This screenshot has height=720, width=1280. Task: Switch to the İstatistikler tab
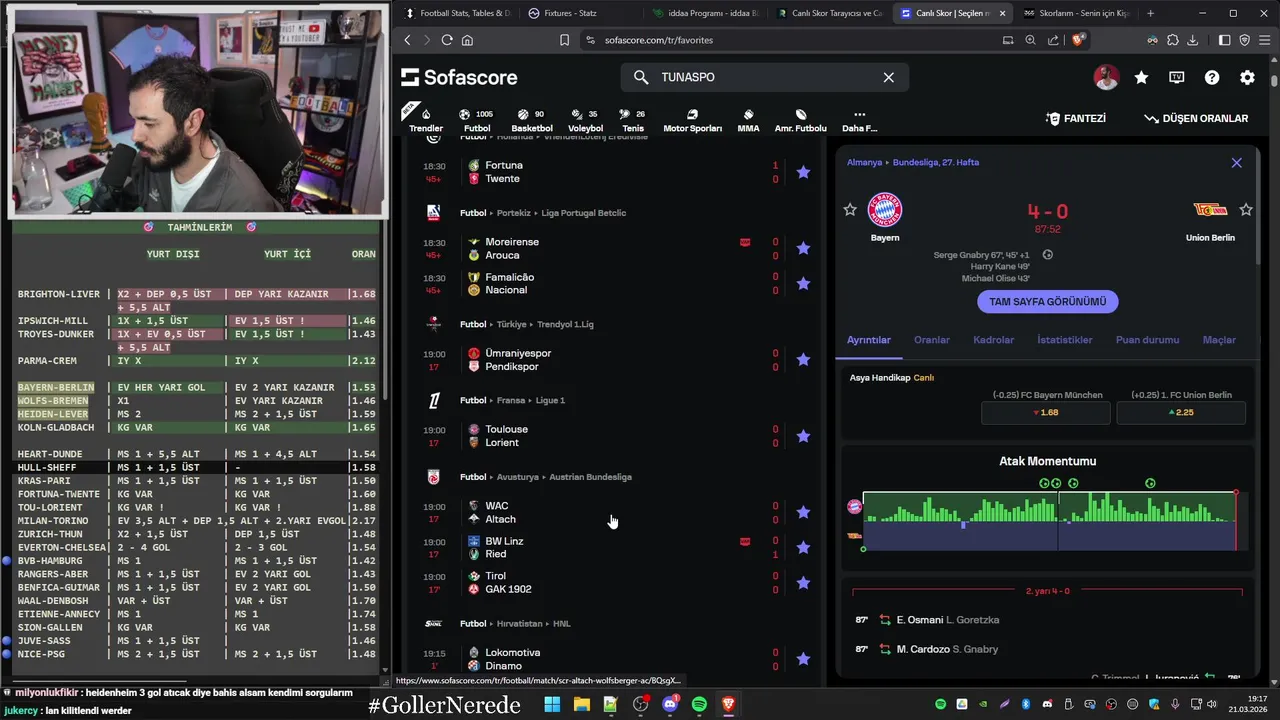click(1064, 340)
